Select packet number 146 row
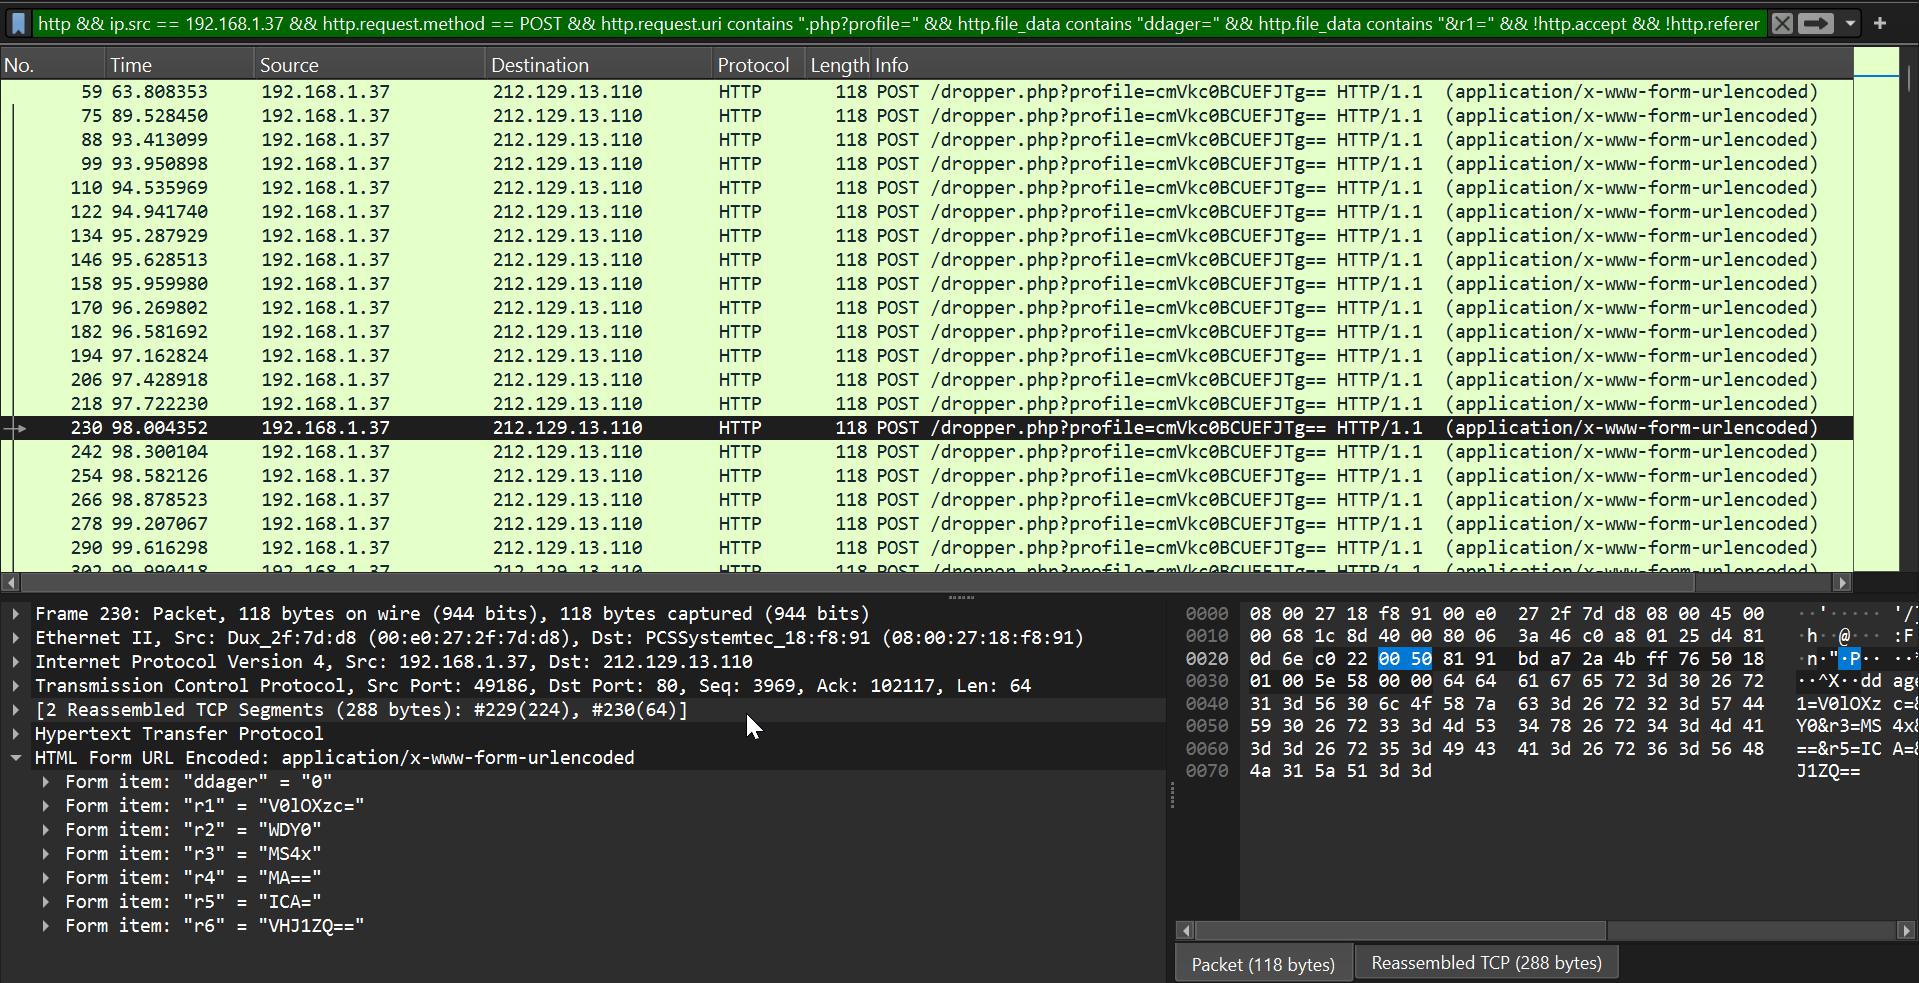The image size is (1919, 983). tap(926, 260)
